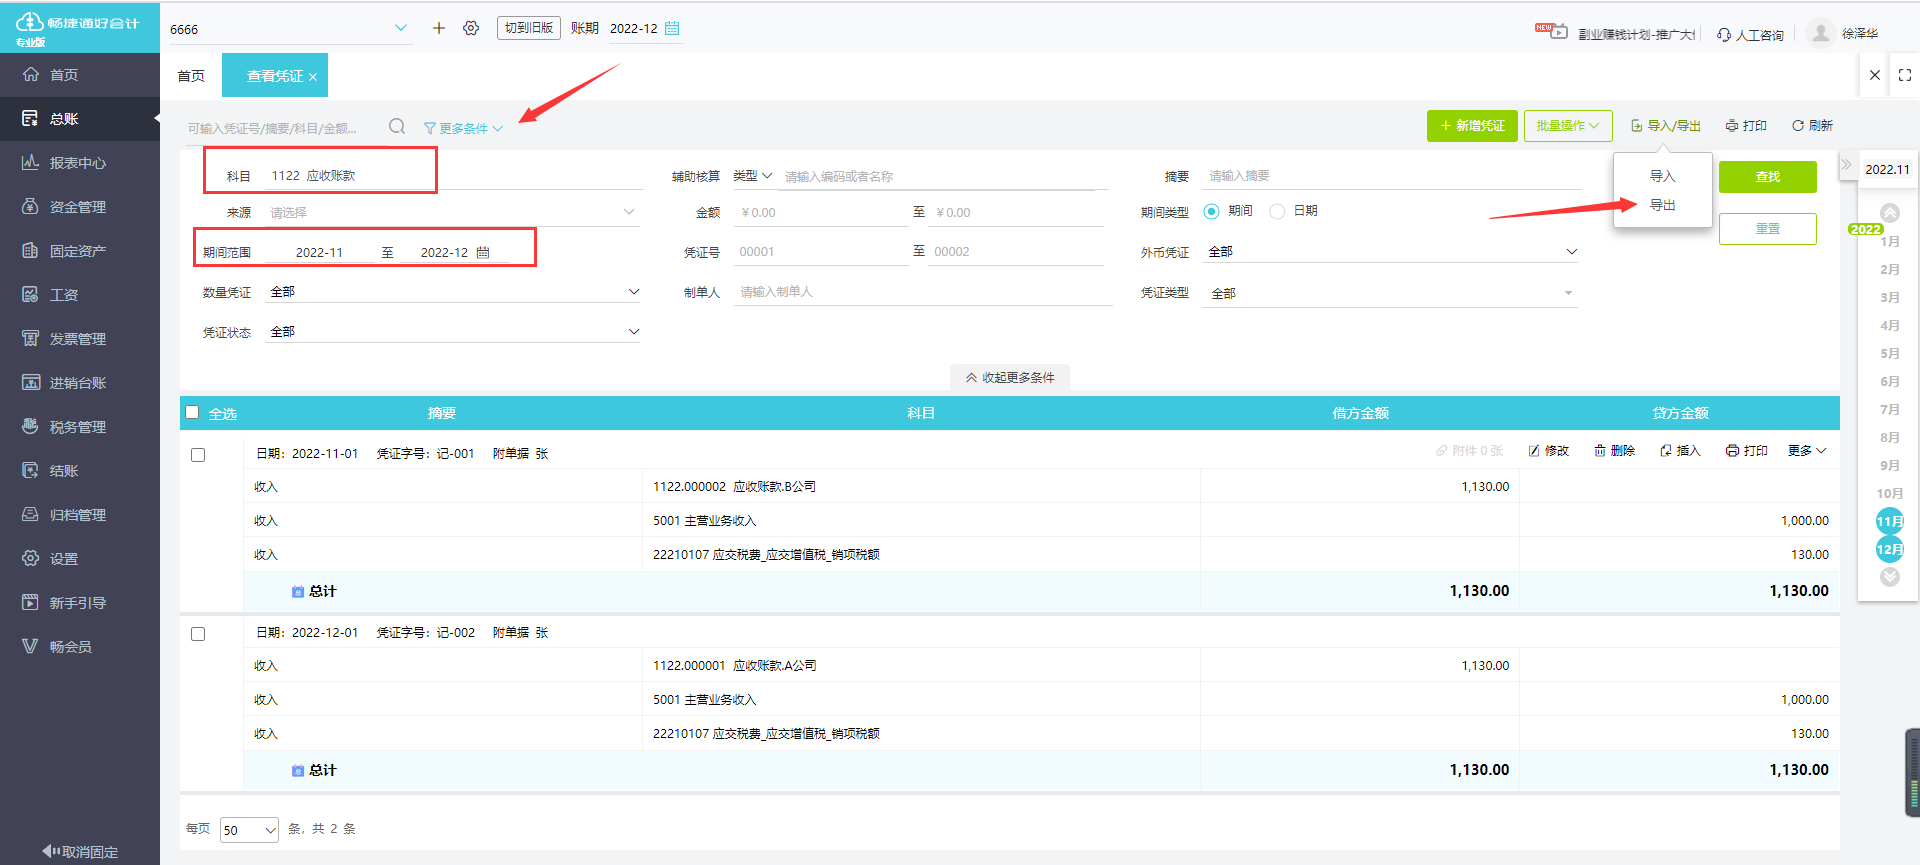The image size is (1920, 865).
Task: Delete the first voucher with 删除
Action: [x=1614, y=451]
